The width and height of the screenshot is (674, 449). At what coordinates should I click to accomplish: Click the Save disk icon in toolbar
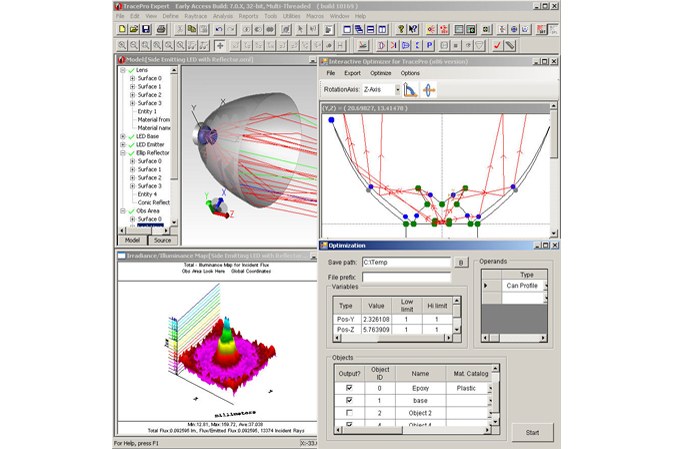pyautogui.click(x=146, y=29)
